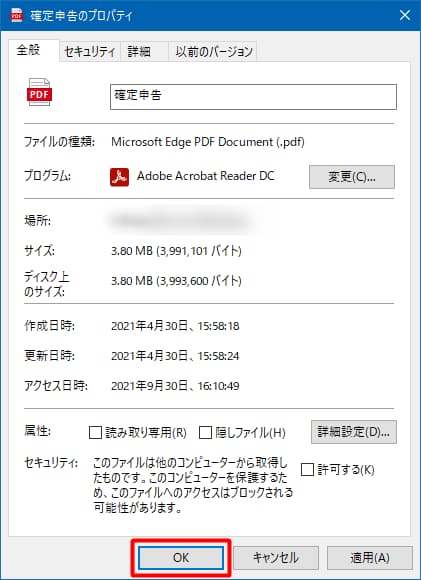
Task: Open 詳細設定(D)... attributes settings
Action: click(x=354, y=432)
